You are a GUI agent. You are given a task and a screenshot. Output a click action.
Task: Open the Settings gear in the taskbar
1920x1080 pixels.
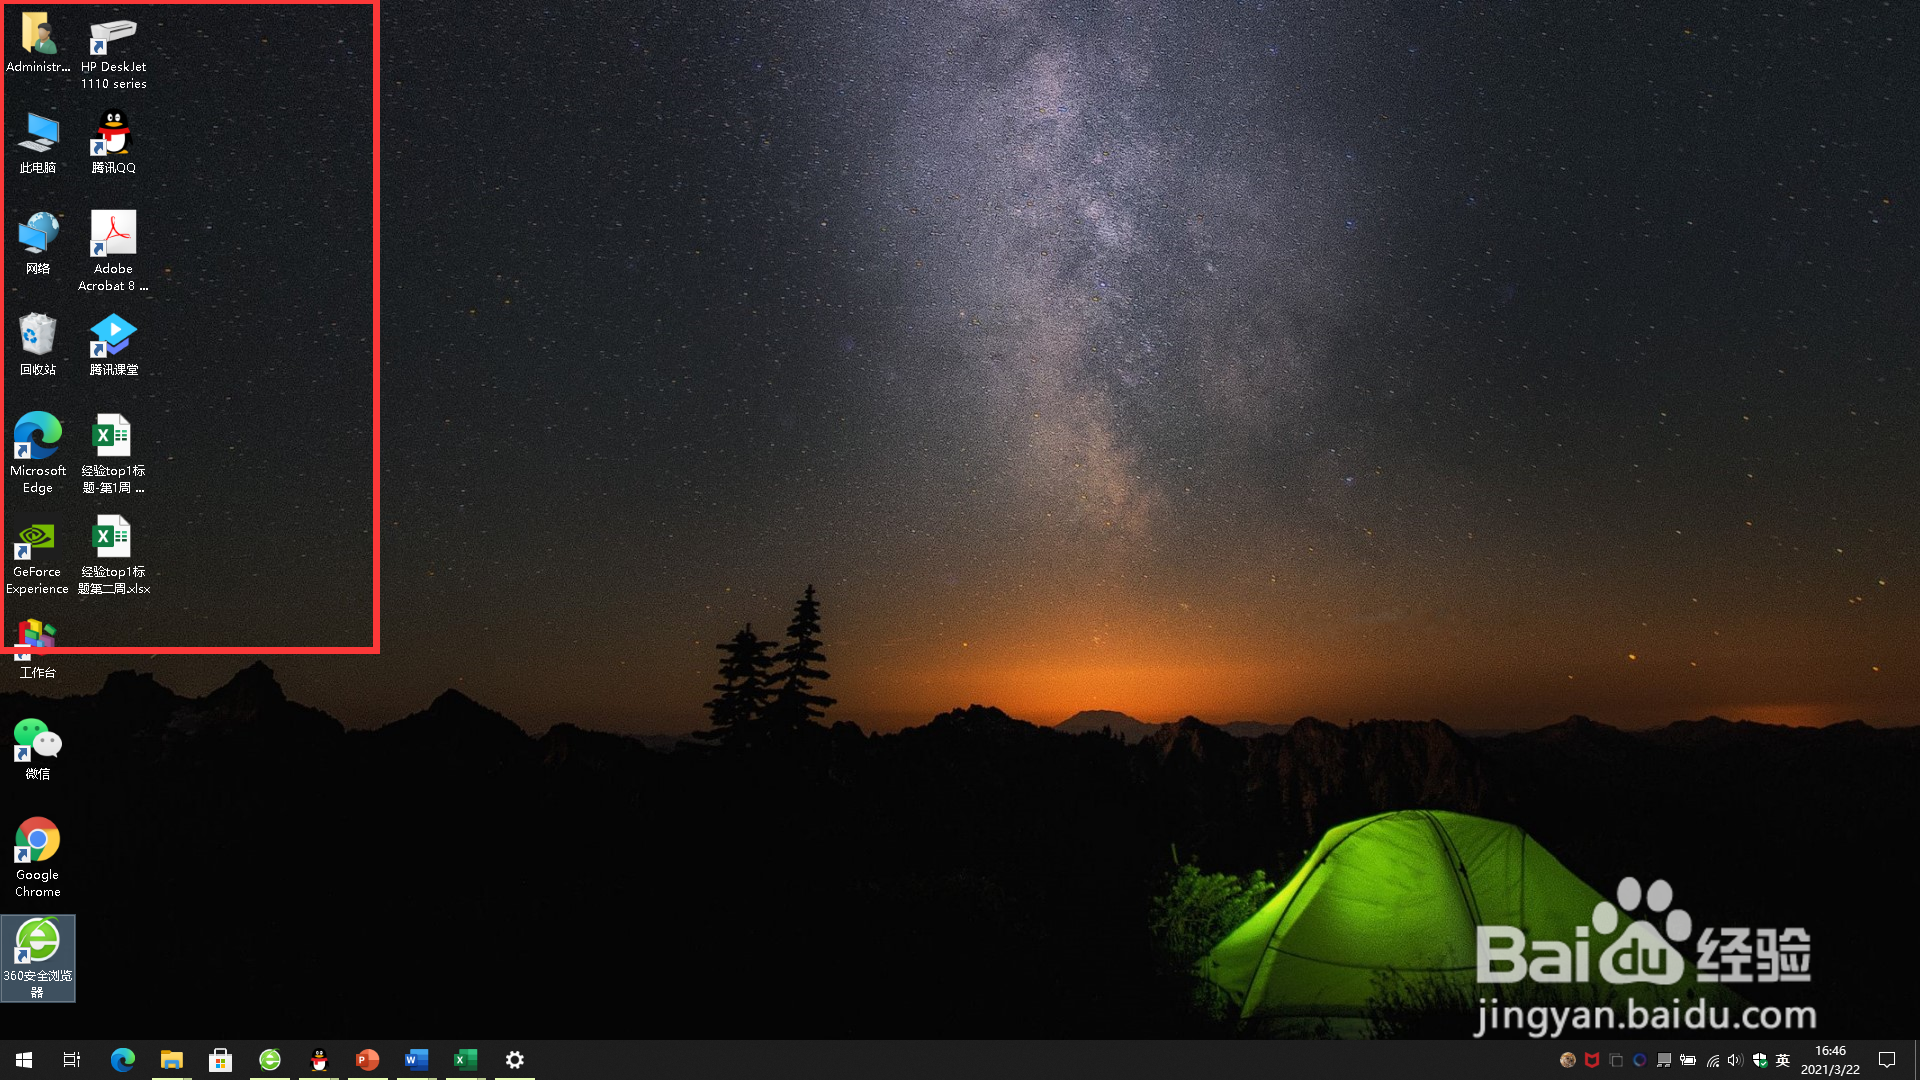click(514, 1059)
